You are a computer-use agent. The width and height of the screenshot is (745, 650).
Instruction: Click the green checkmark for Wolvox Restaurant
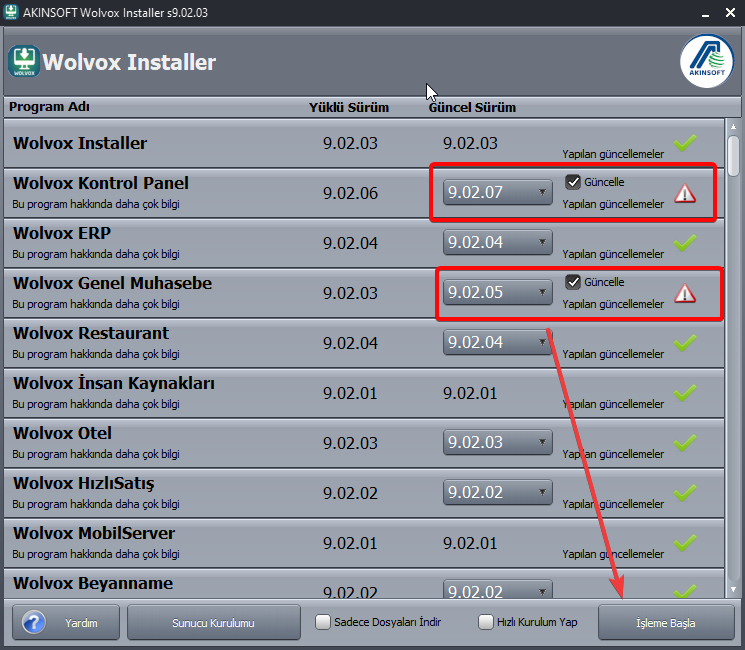click(x=685, y=343)
